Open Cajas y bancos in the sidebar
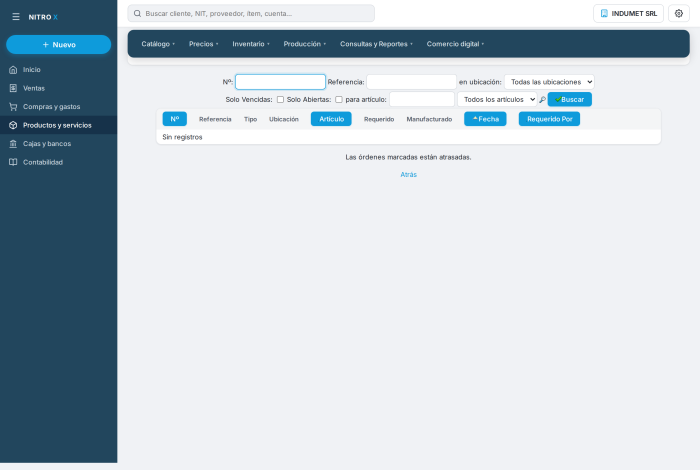This screenshot has height=470, width=700. click(x=58, y=144)
